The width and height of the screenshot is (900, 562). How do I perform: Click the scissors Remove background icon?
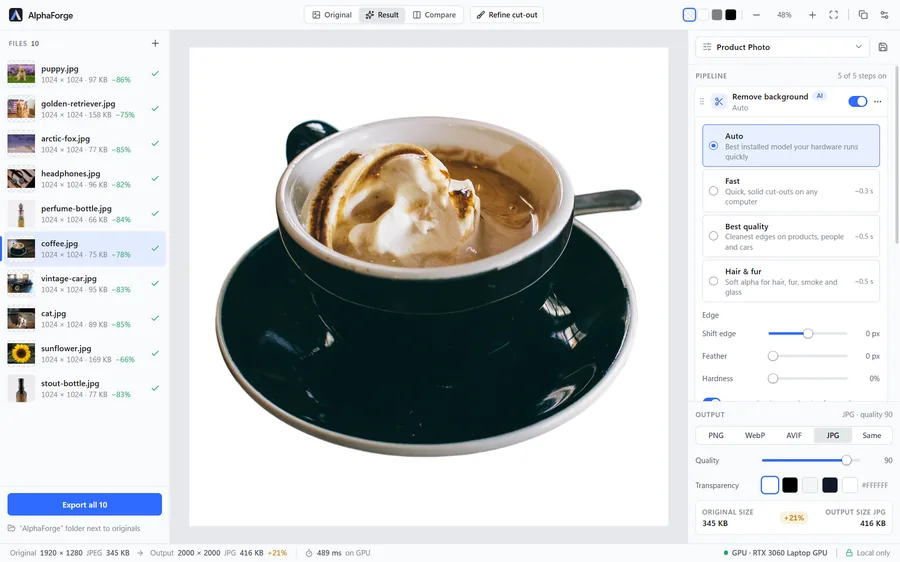point(719,102)
